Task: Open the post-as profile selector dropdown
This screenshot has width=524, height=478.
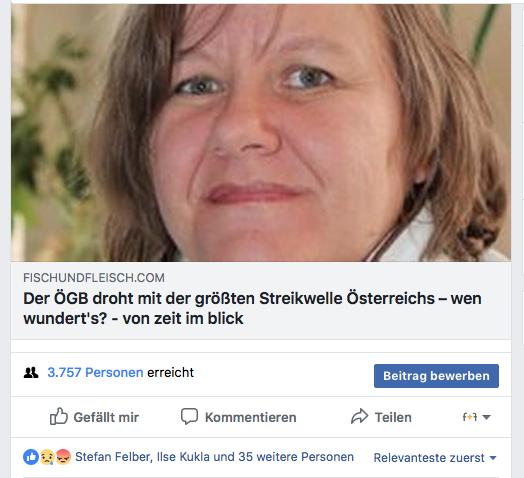Action: click(477, 417)
